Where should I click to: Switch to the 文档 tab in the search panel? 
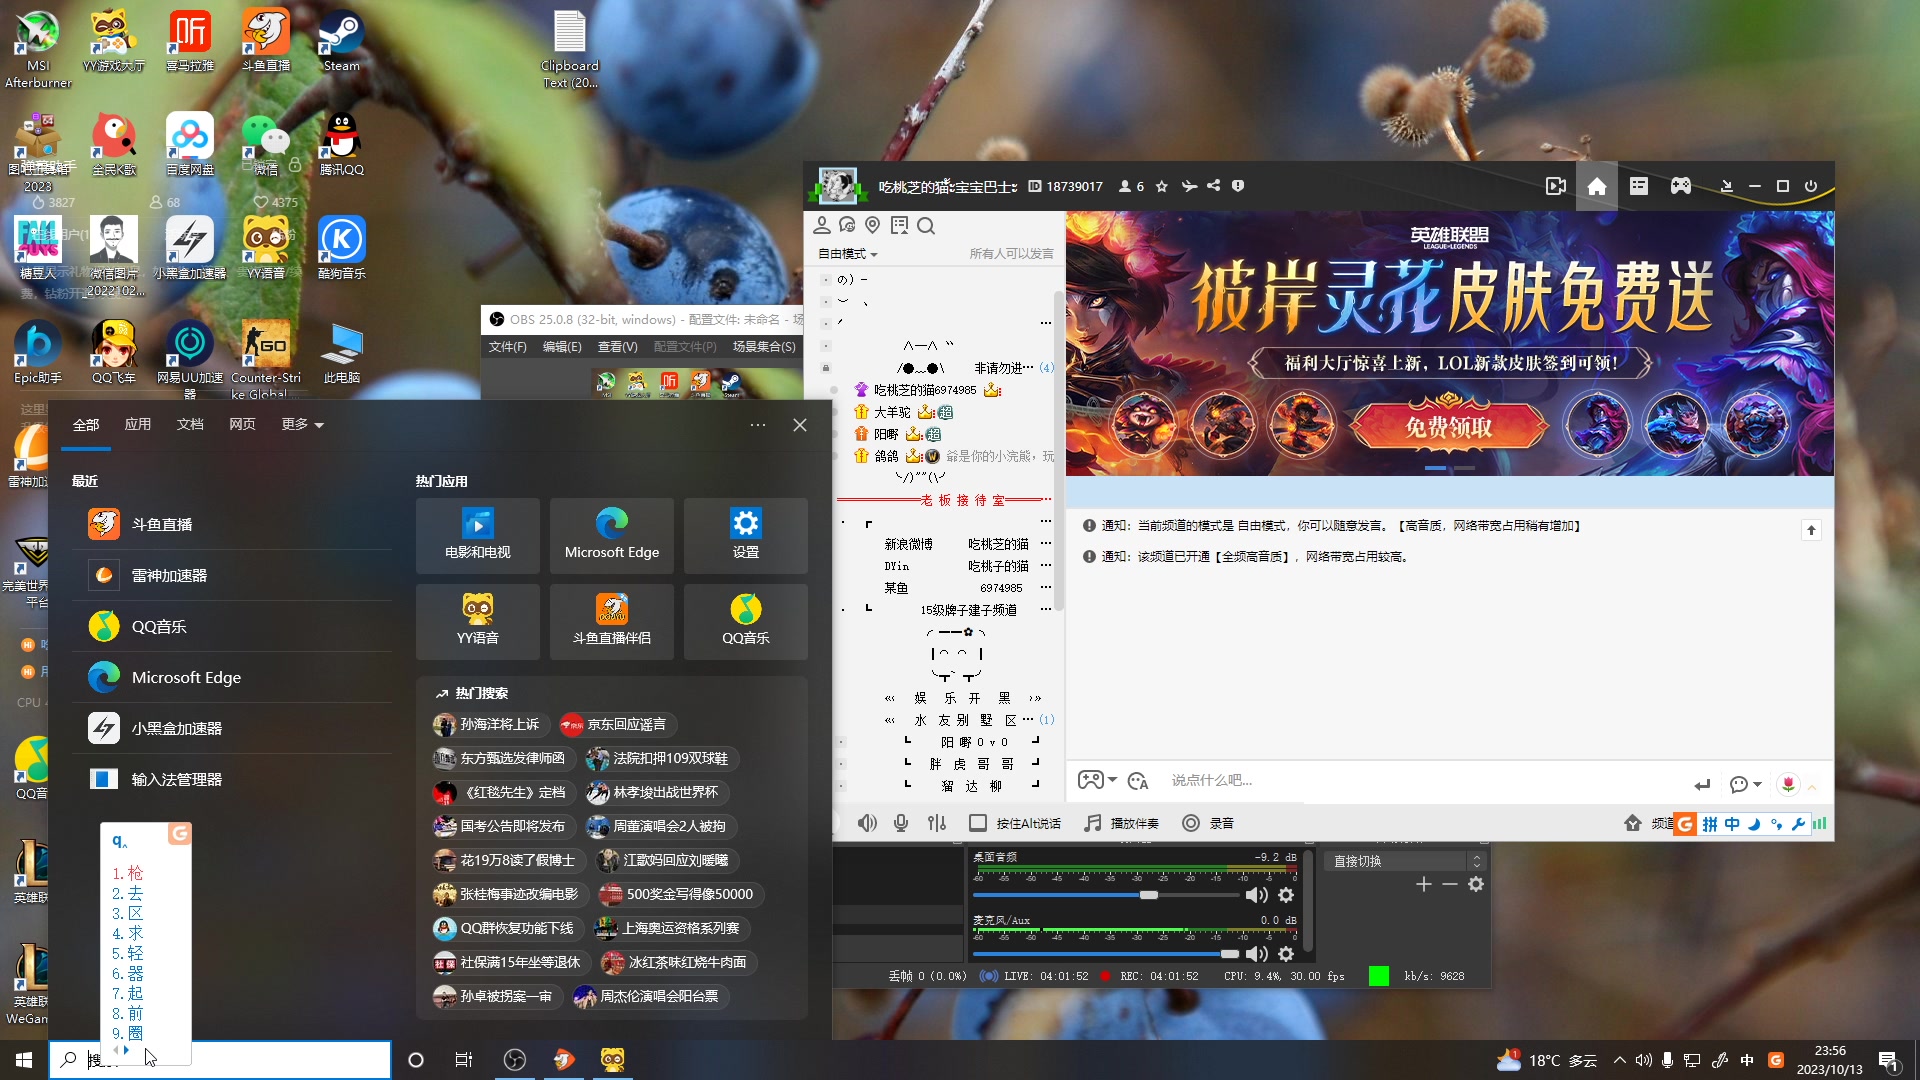(x=190, y=425)
